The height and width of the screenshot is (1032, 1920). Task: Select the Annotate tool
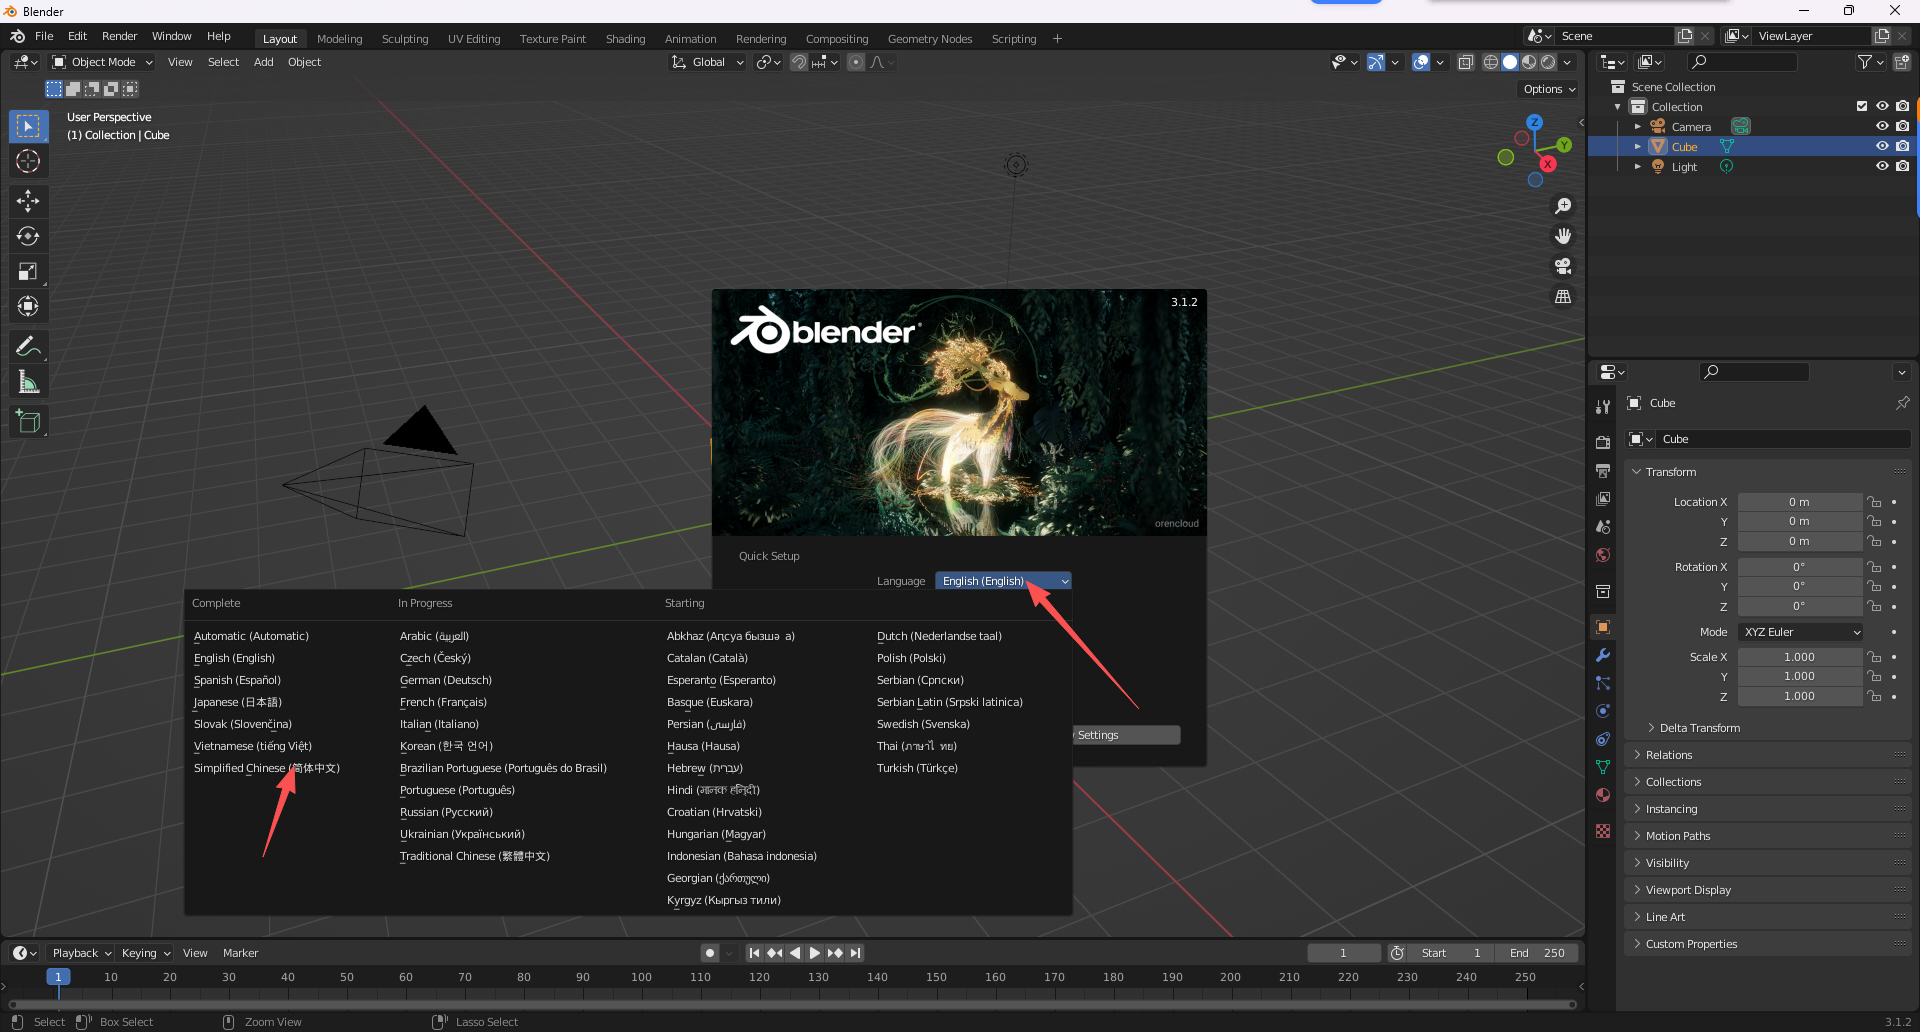pyautogui.click(x=28, y=345)
